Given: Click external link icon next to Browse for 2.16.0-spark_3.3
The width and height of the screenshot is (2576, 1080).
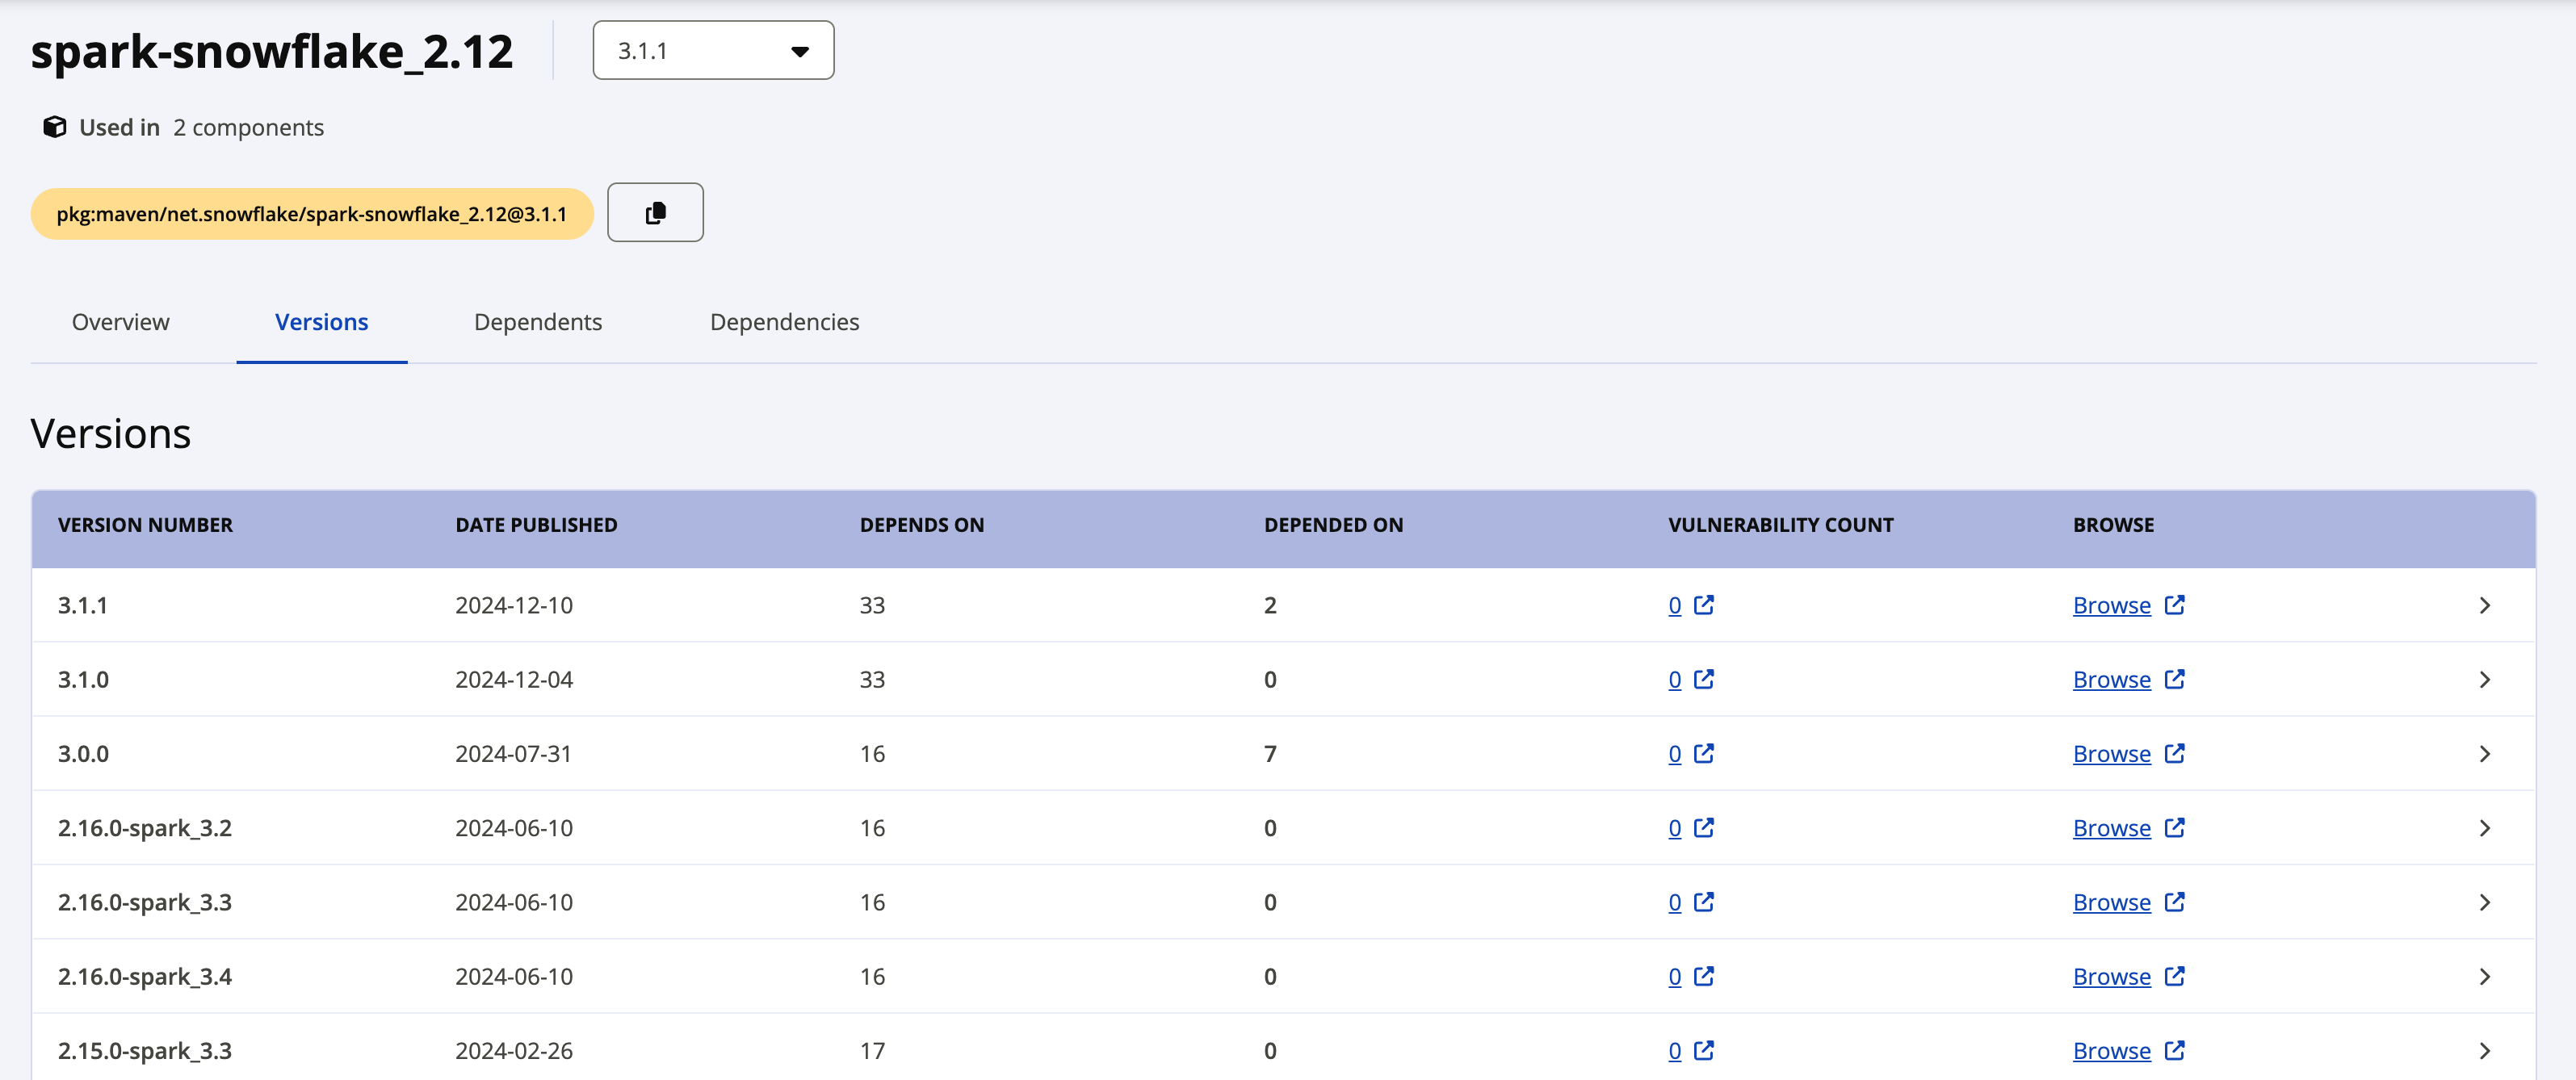Looking at the screenshot, I should [2174, 902].
